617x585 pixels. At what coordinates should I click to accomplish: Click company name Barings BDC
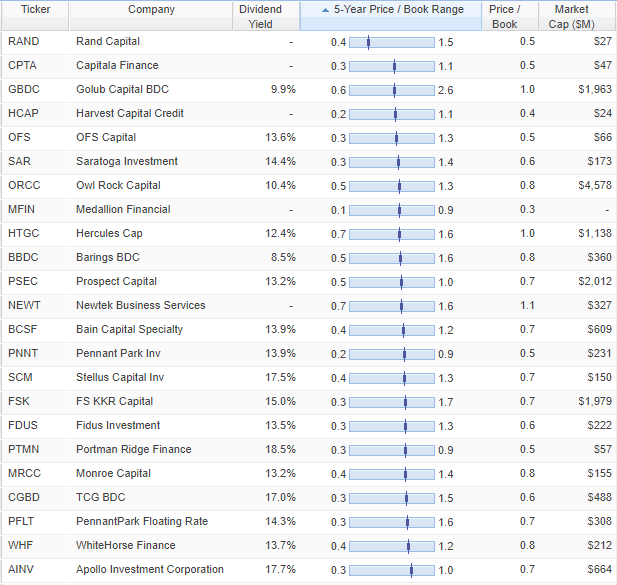click(x=108, y=257)
